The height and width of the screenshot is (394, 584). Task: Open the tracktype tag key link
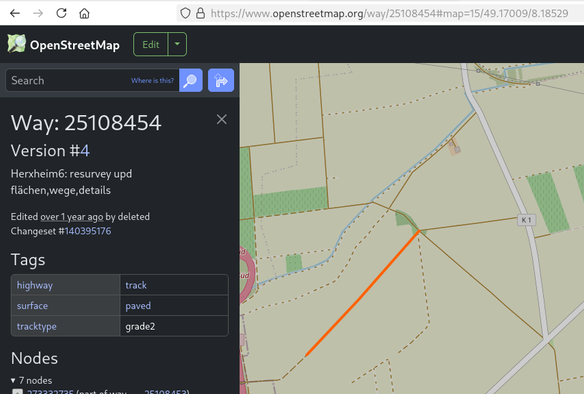(x=36, y=327)
